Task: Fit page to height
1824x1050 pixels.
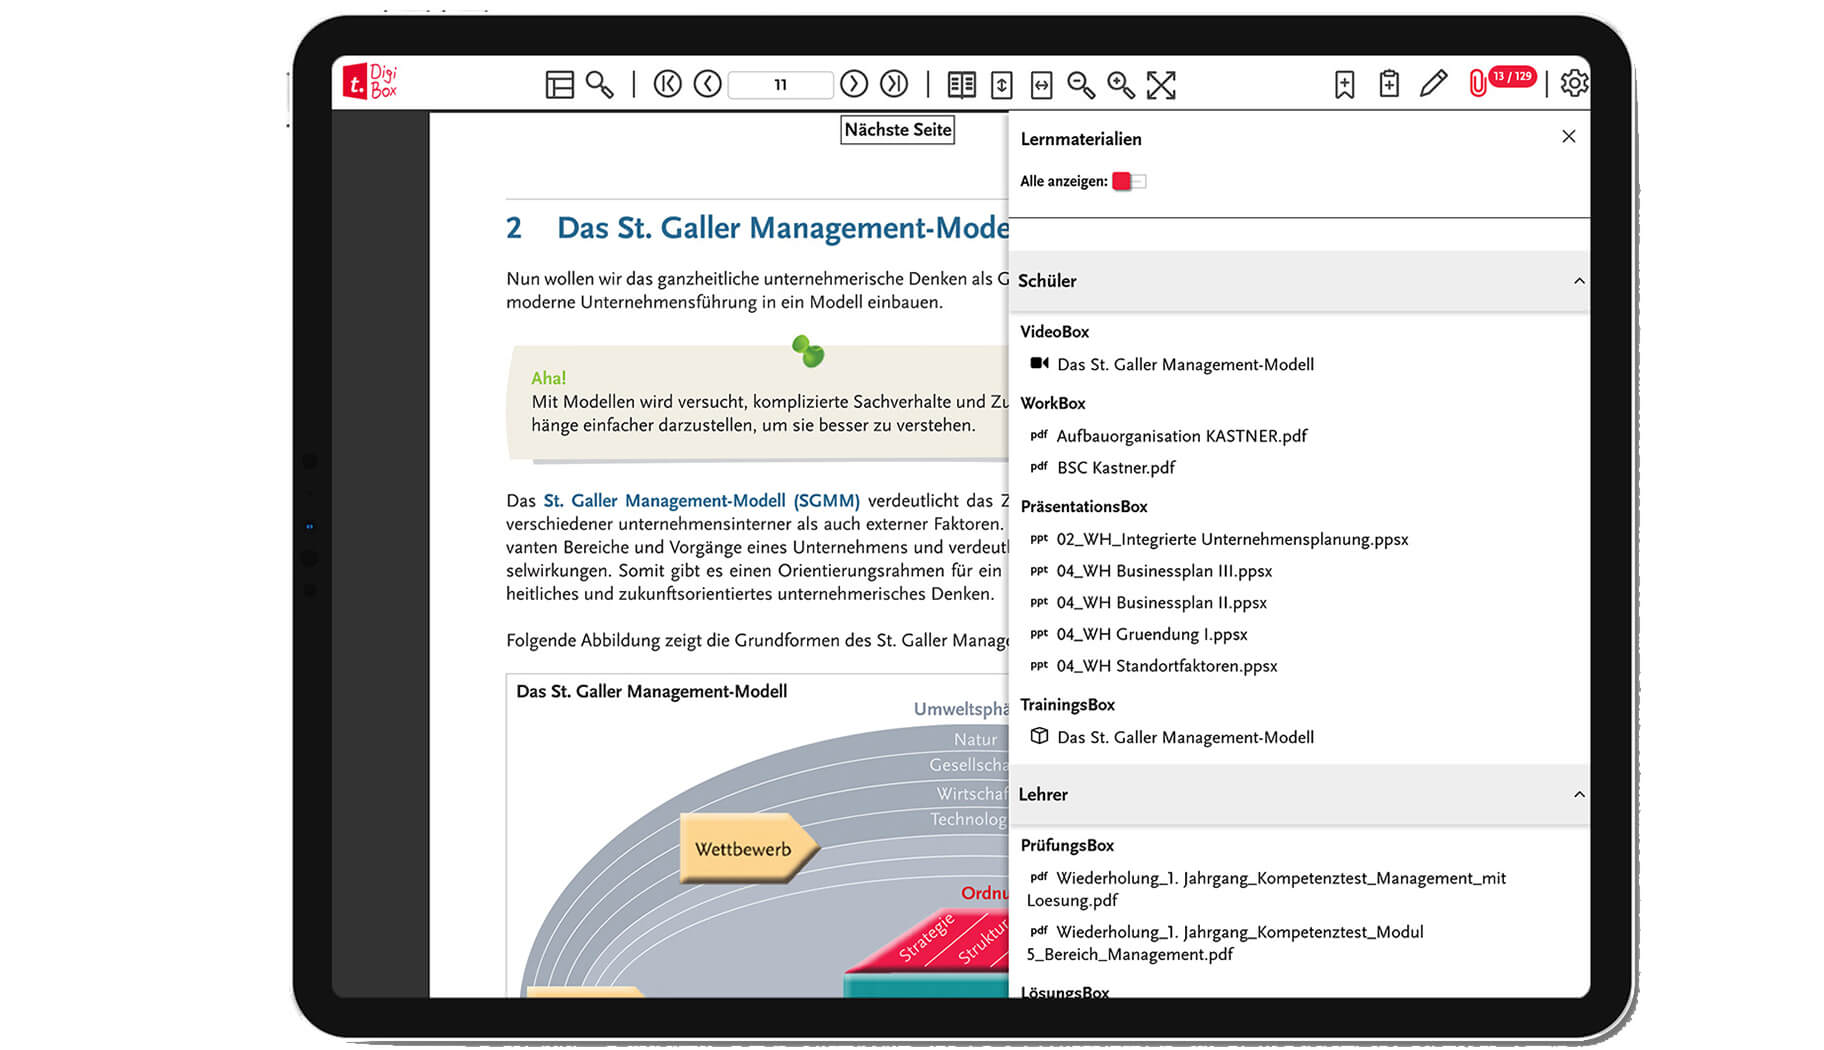Action: pos(1001,85)
